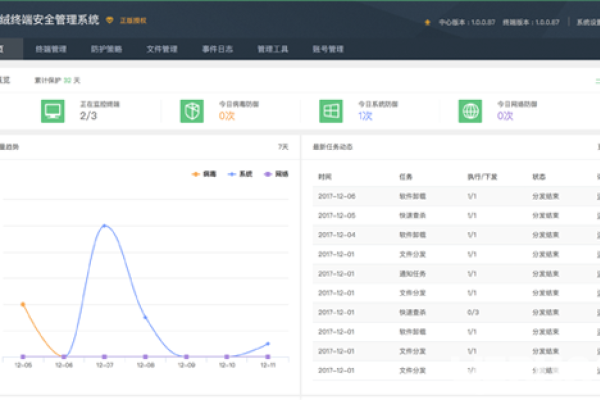Click the 通知任务 task cell

click(x=412, y=274)
